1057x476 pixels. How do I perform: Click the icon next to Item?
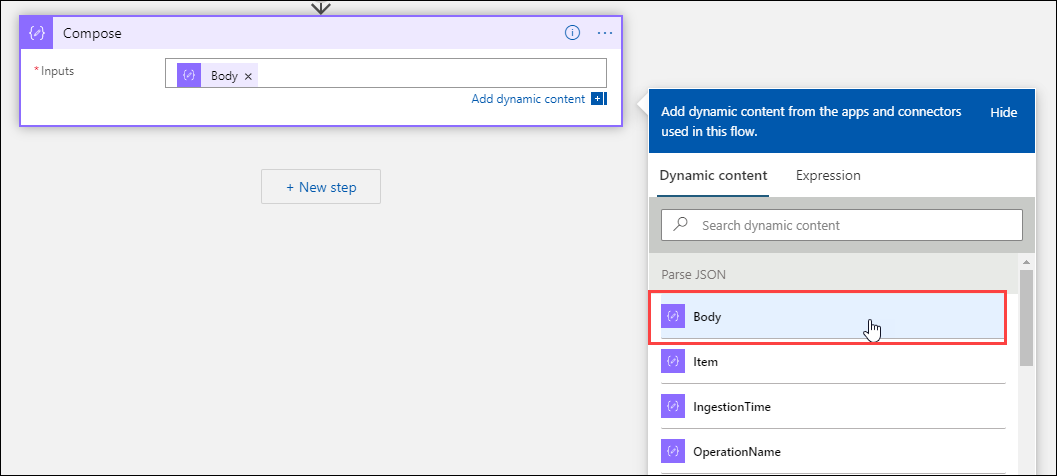coord(673,362)
